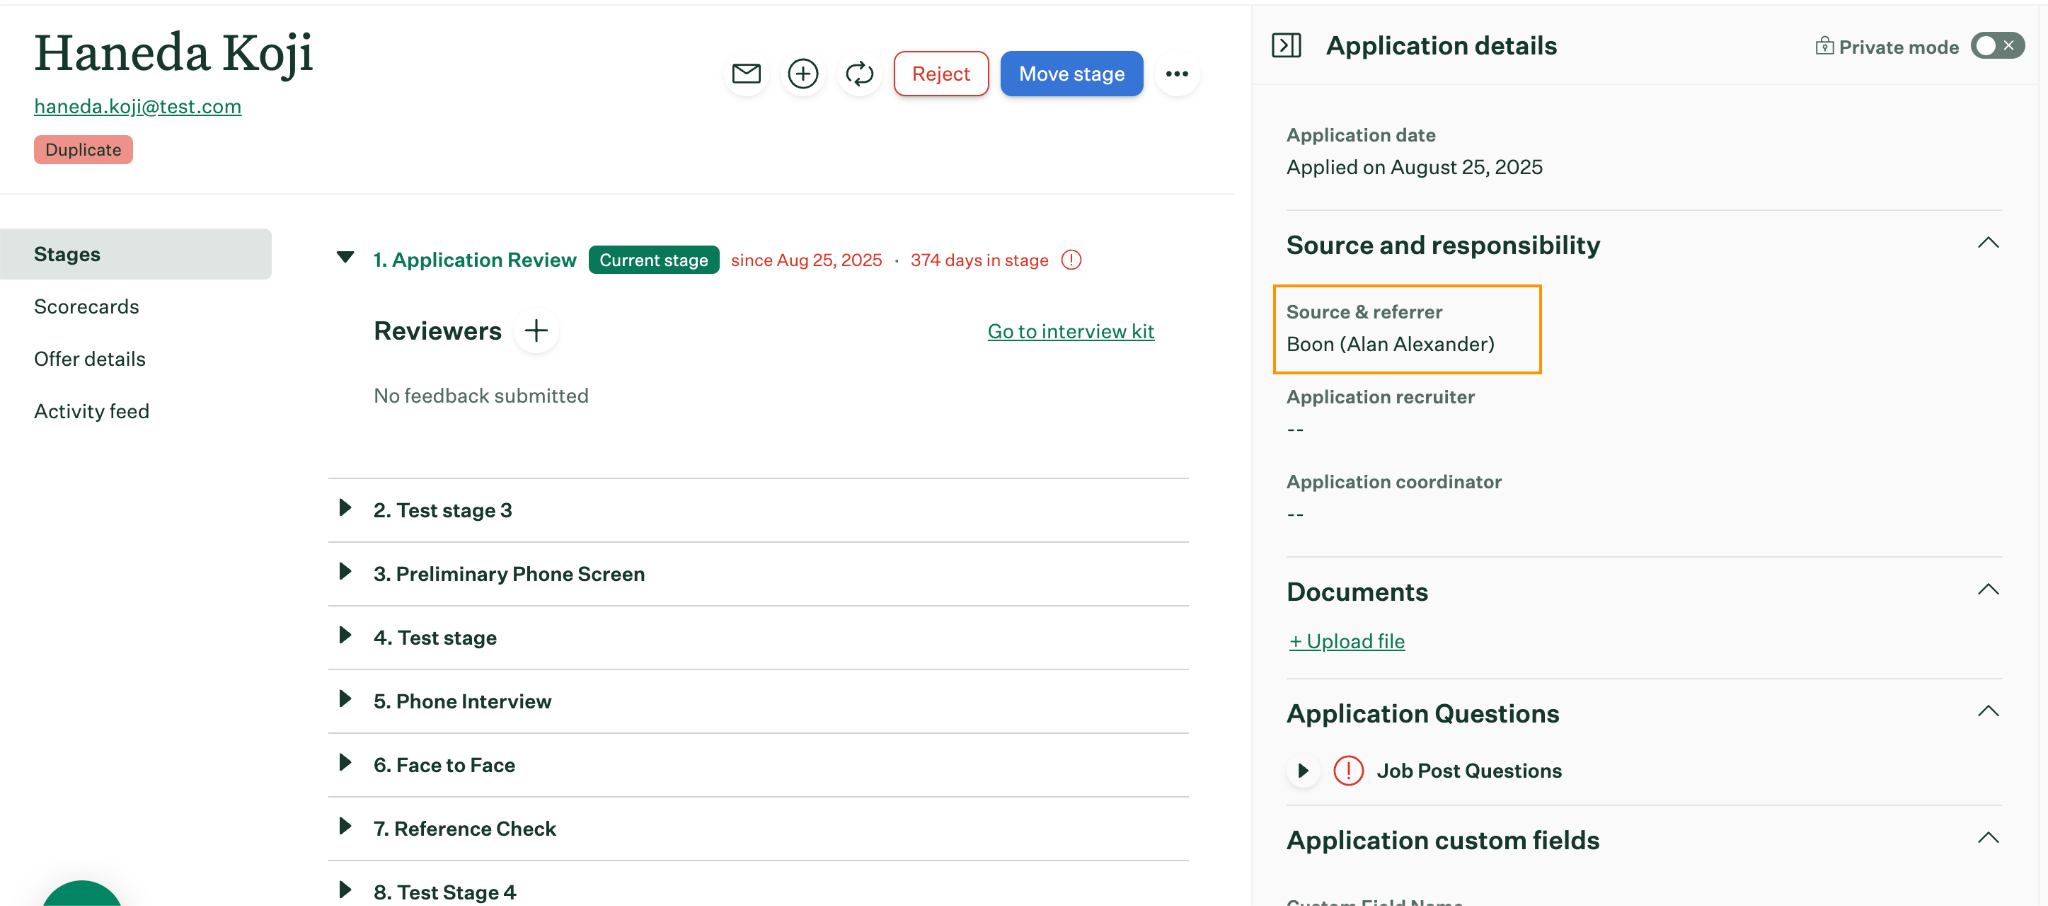Collapse the Source and responsibility section
The width and height of the screenshot is (2048, 906).
(x=1988, y=243)
